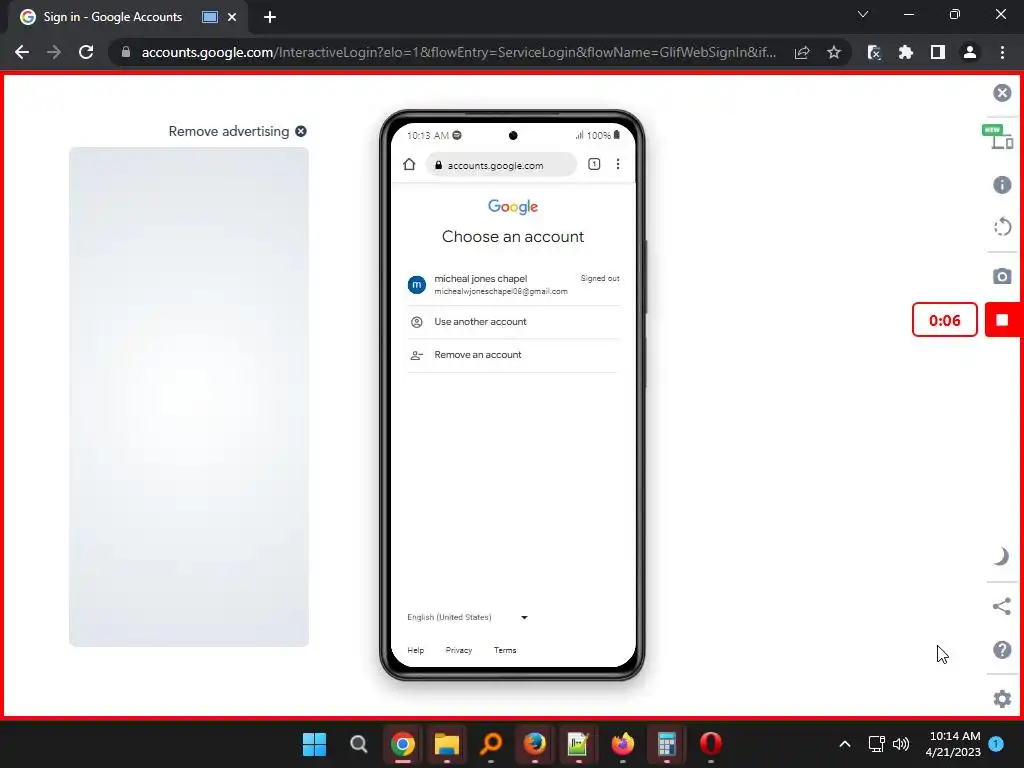Open the Chrome tab search chevron
Viewport: 1024px width, 768px height.
[x=863, y=14]
